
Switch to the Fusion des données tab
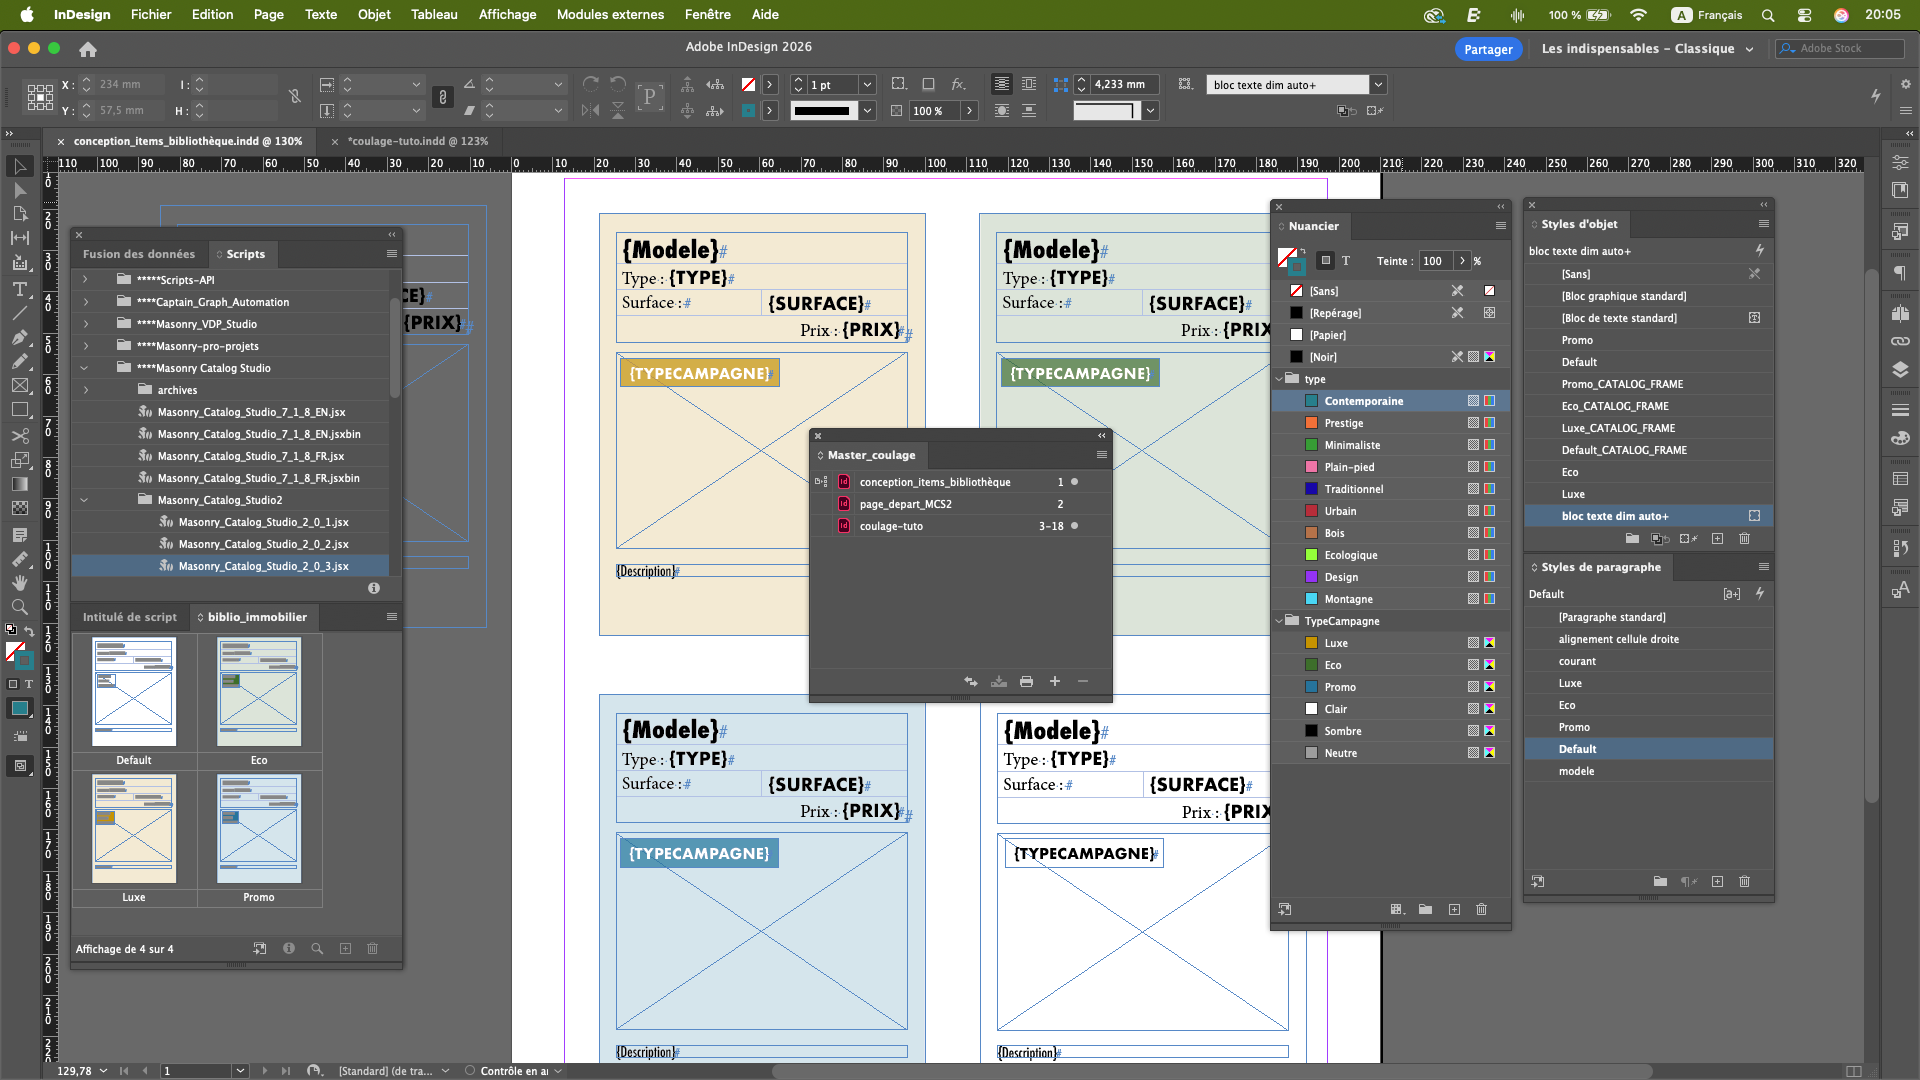139,254
